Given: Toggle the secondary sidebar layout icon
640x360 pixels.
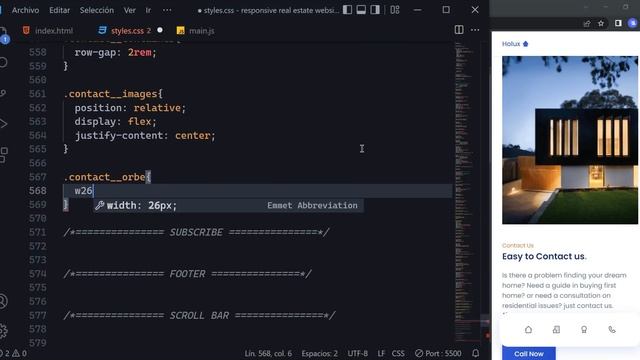Looking at the screenshot, I should coord(375,10).
